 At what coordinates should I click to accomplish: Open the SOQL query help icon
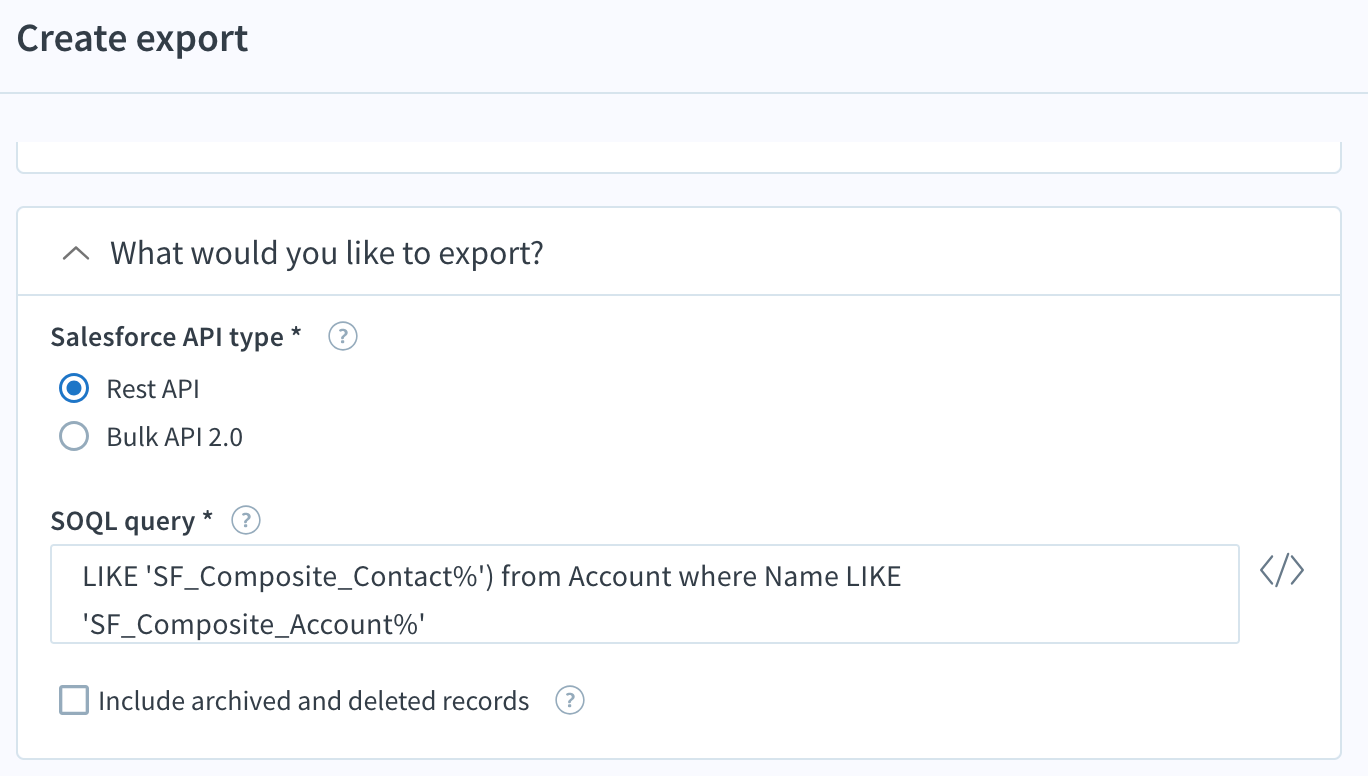tap(246, 521)
